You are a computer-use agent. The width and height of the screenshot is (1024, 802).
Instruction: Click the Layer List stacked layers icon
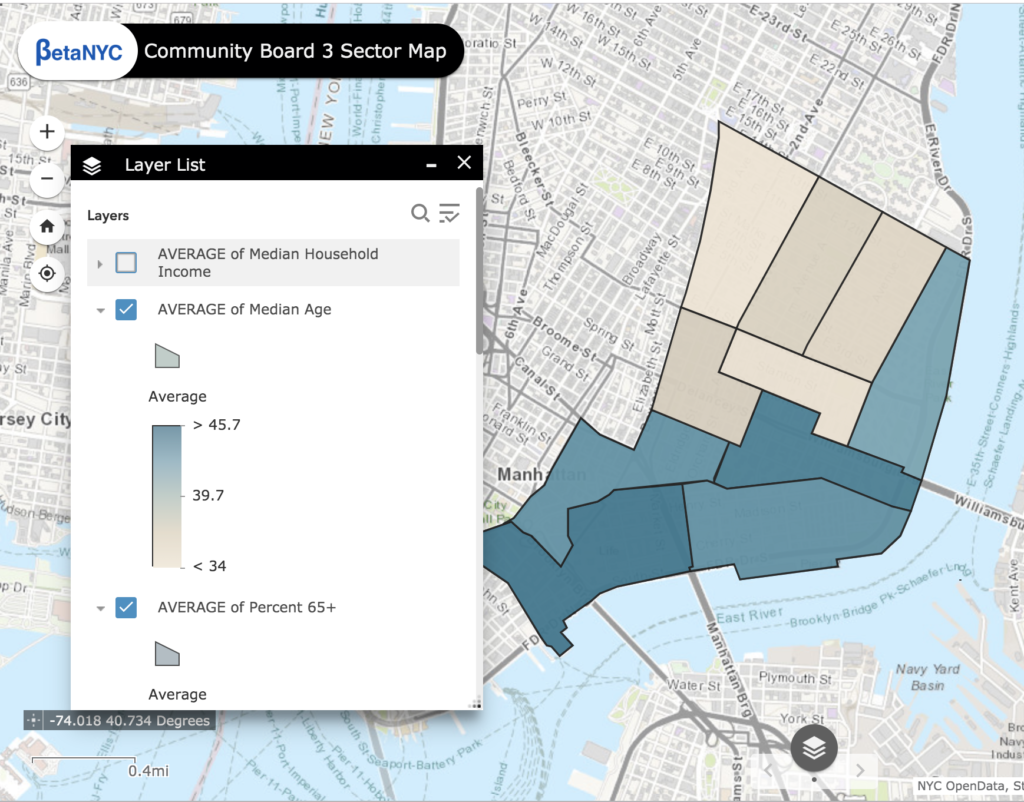coord(92,163)
